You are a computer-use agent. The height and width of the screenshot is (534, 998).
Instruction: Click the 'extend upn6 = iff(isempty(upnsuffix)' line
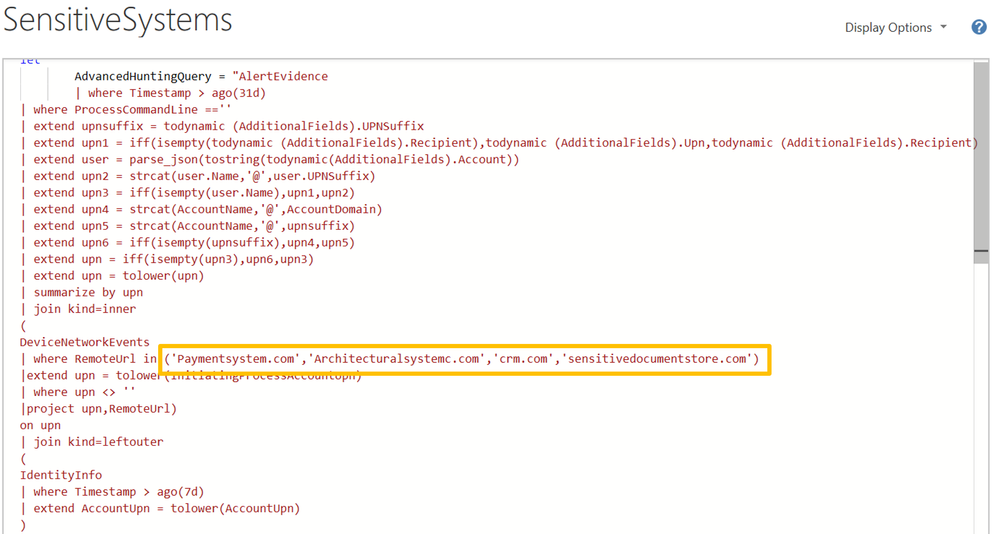(188, 242)
